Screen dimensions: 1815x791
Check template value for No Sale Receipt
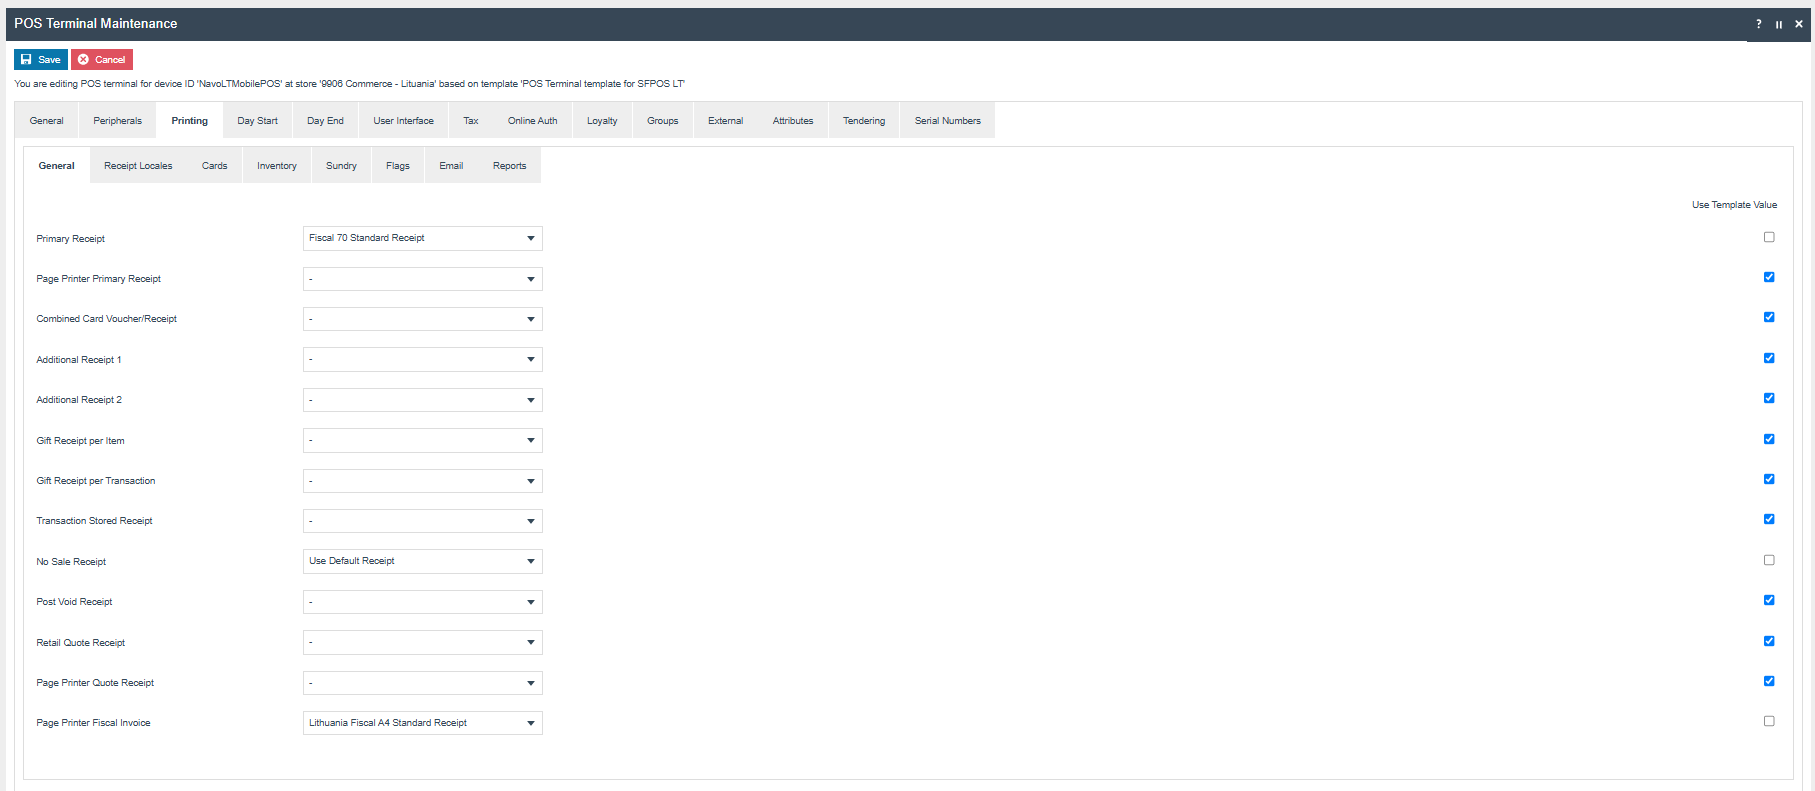[1769, 560]
